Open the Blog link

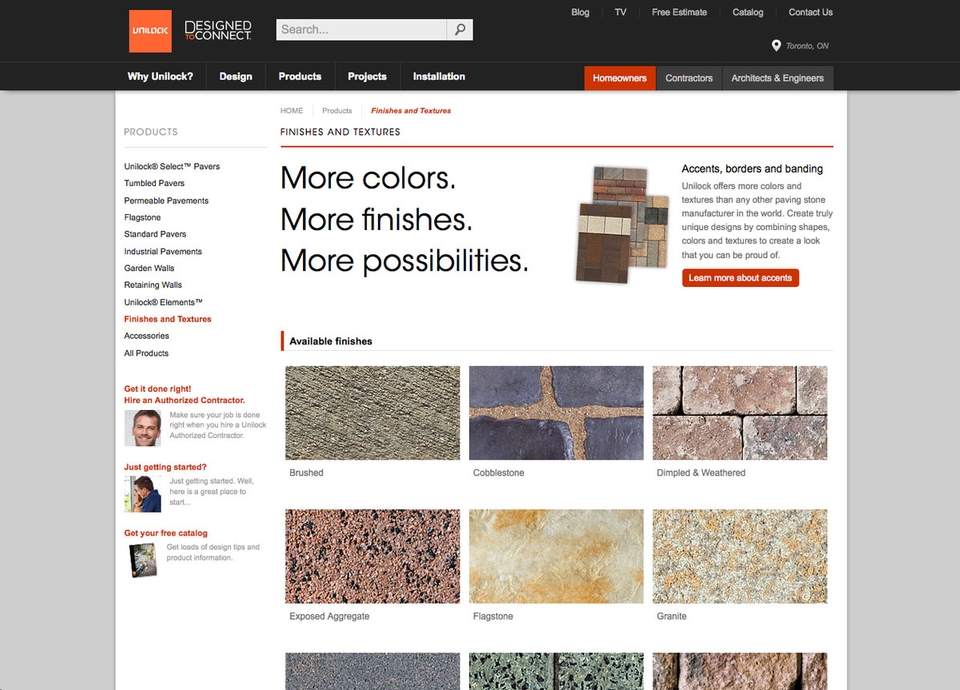pos(580,12)
